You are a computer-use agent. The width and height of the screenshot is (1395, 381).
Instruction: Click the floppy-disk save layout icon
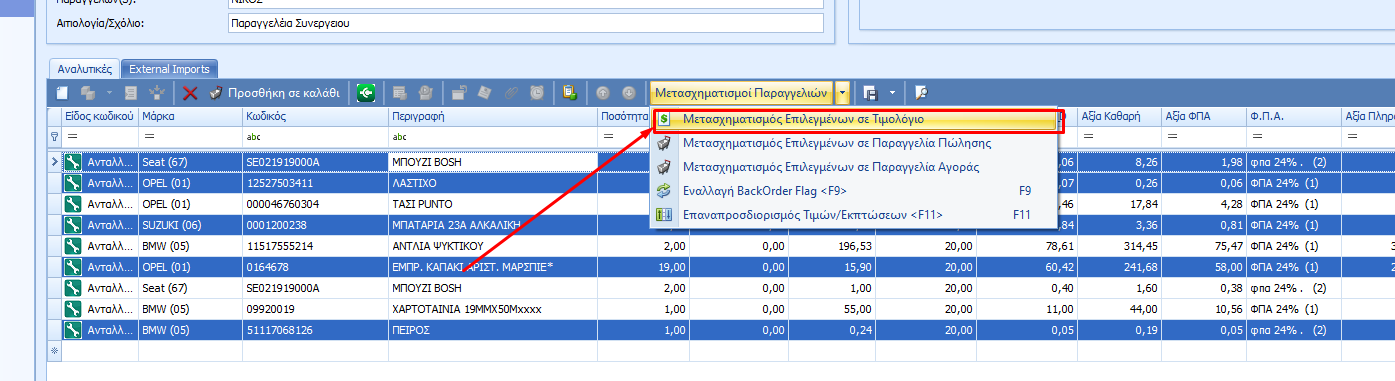(x=870, y=93)
